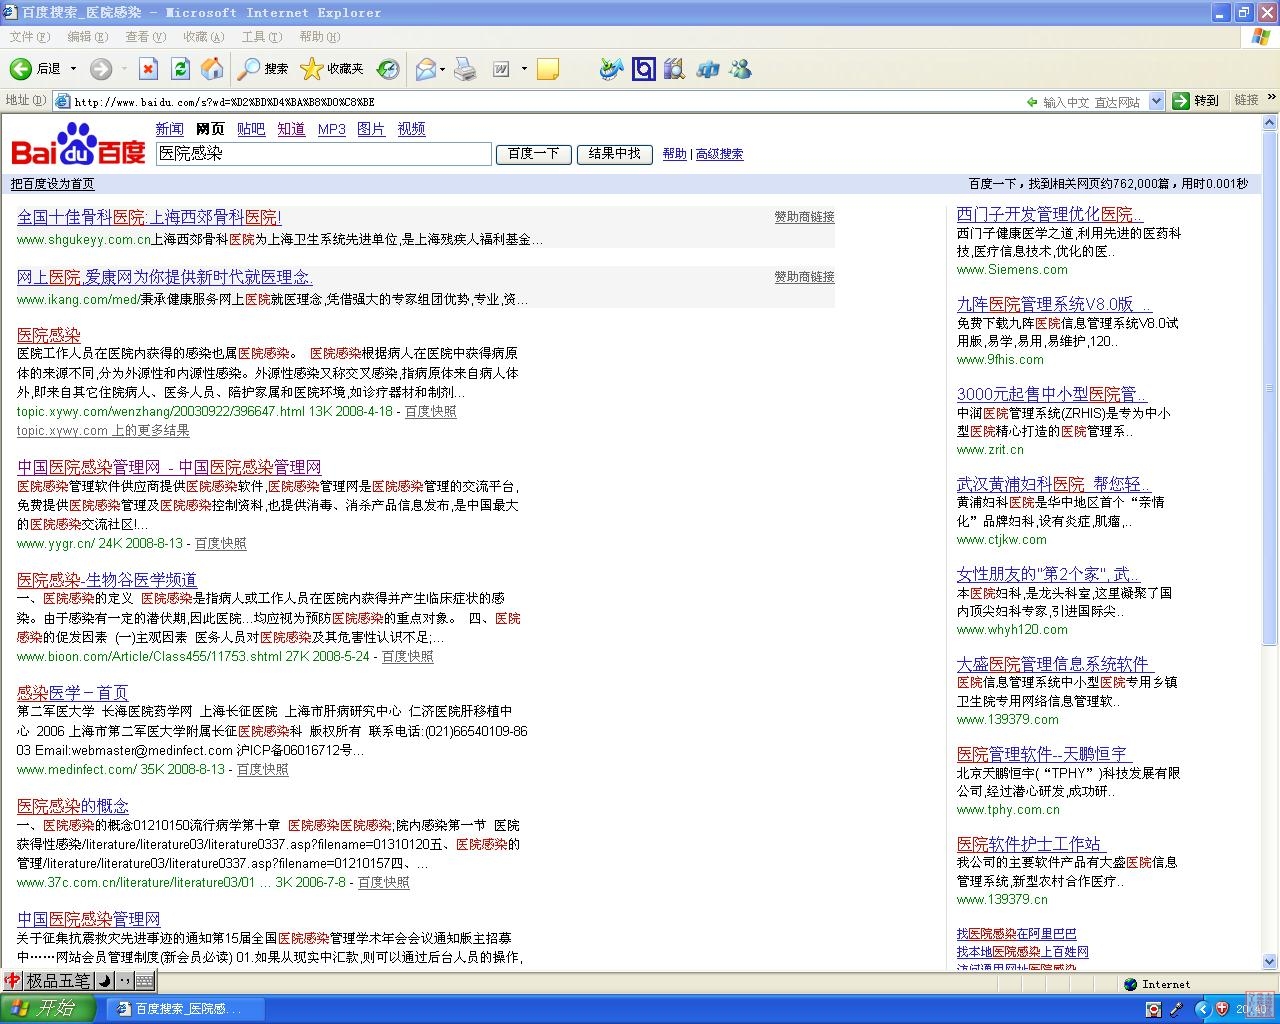Switch to Baidu 图片 tab
1280x1024 pixels.
tap(371, 129)
